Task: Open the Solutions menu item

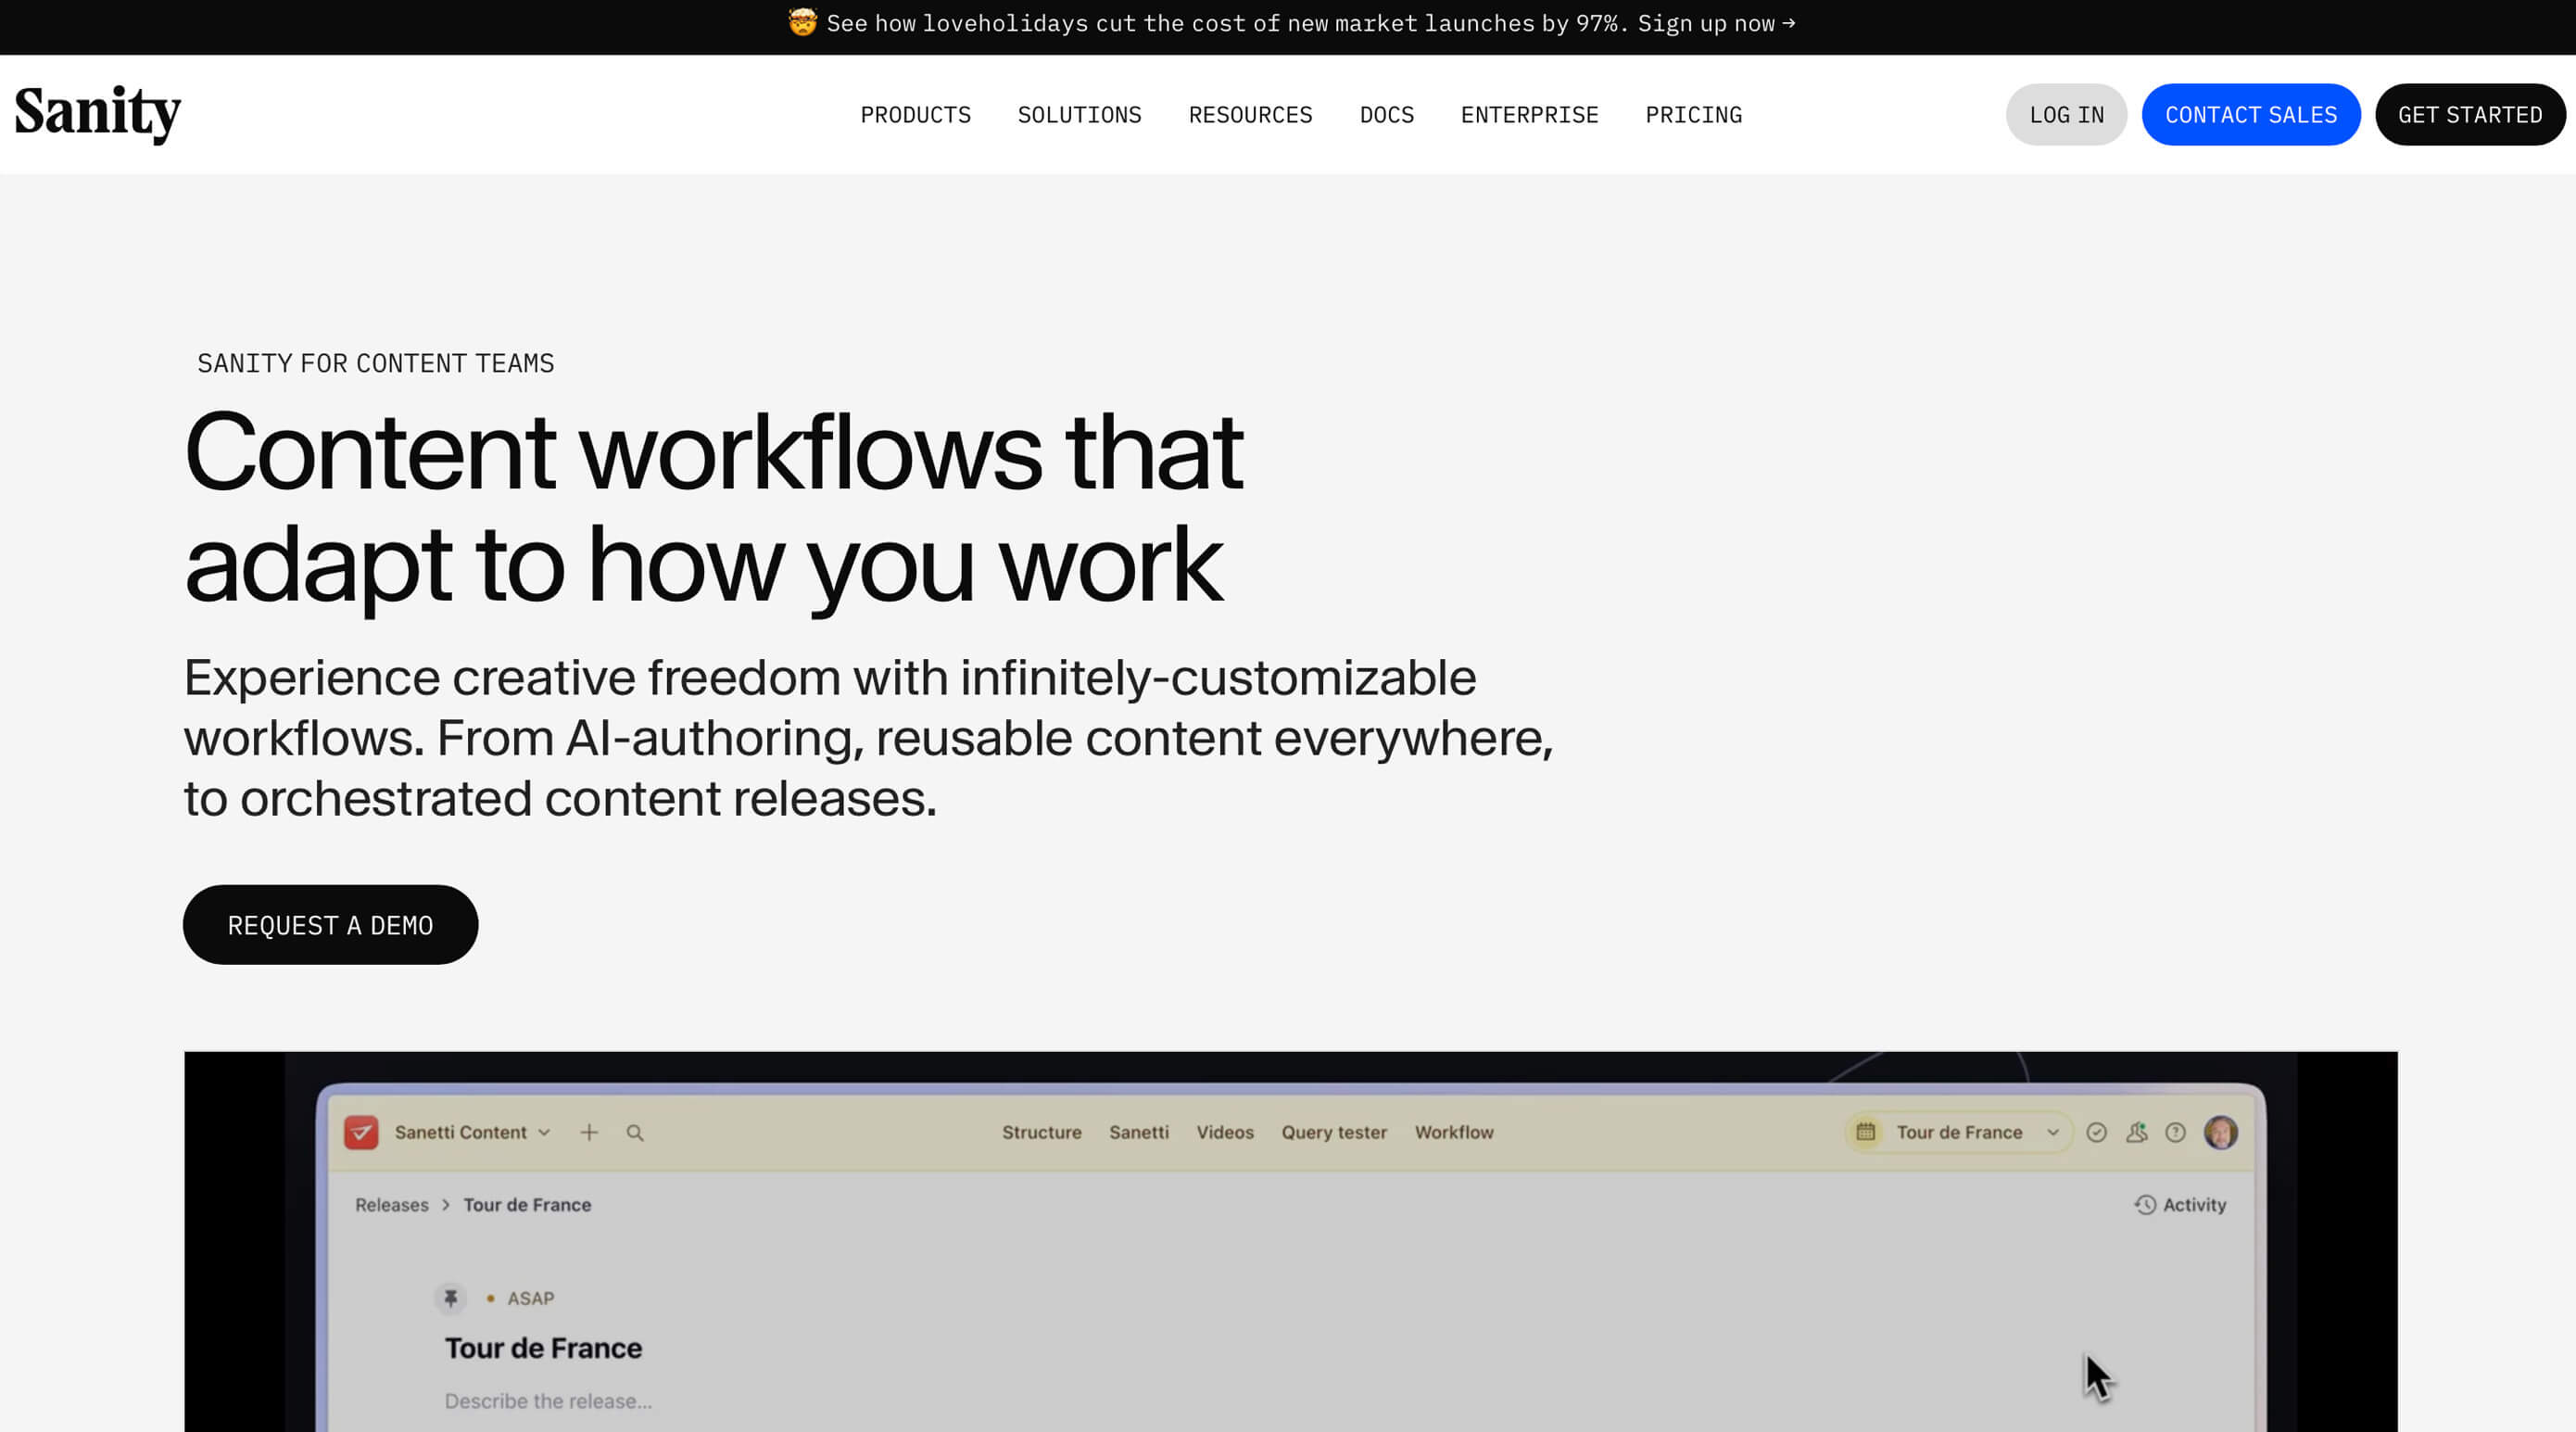Action: click(1079, 115)
